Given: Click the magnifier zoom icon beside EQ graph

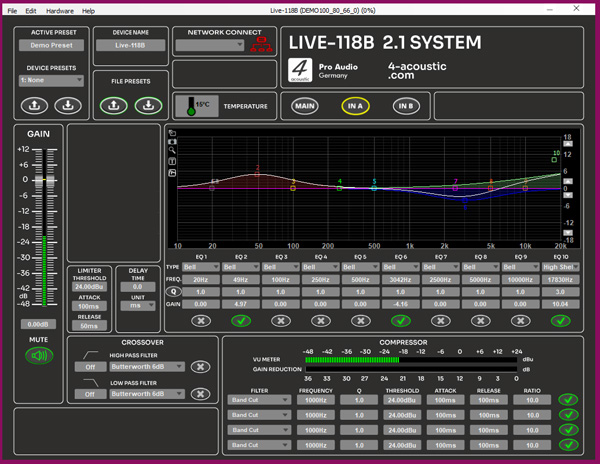Looking at the screenshot, I should pos(172,150).
